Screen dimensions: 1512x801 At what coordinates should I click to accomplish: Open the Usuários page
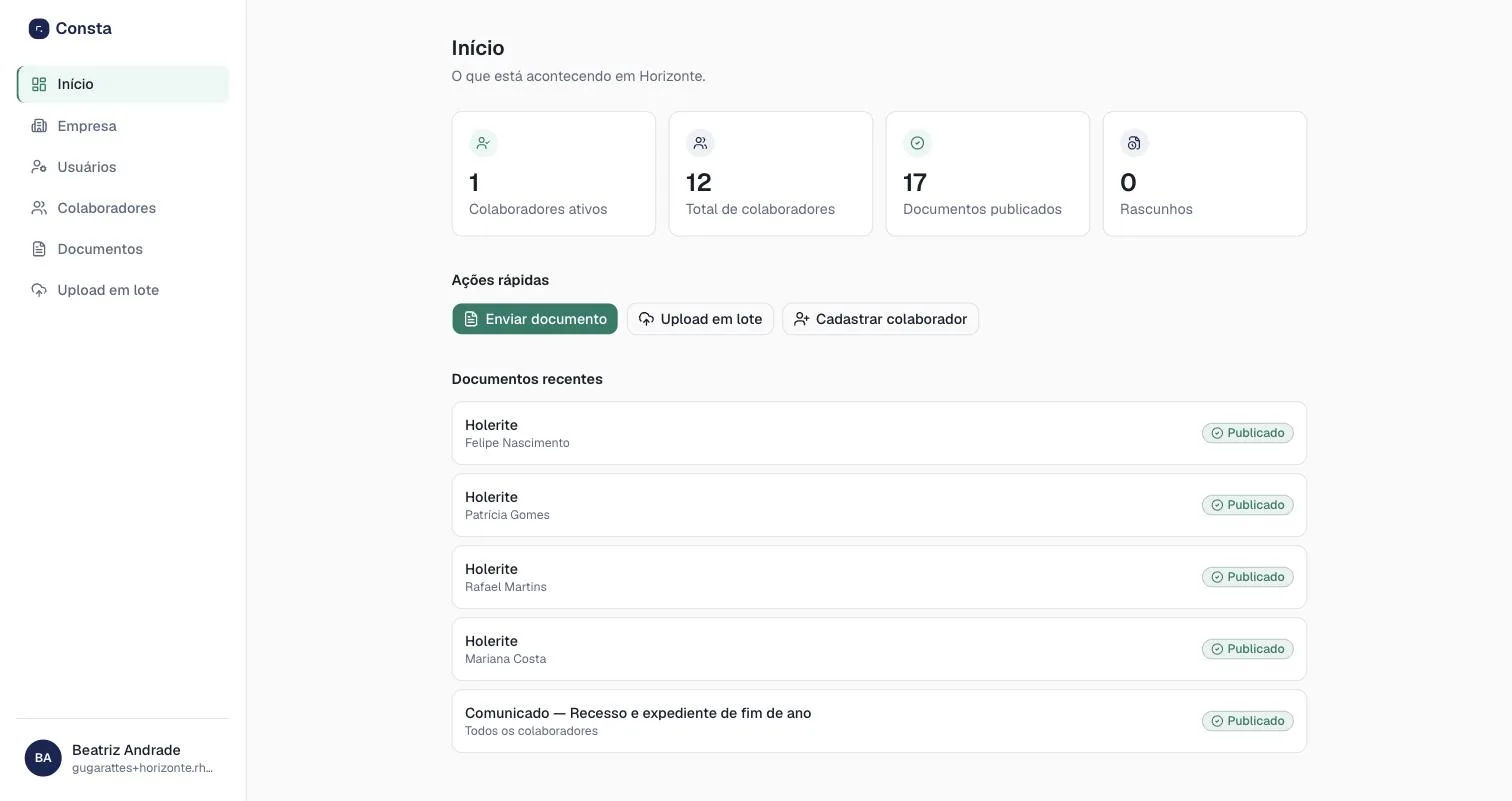pos(123,167)
